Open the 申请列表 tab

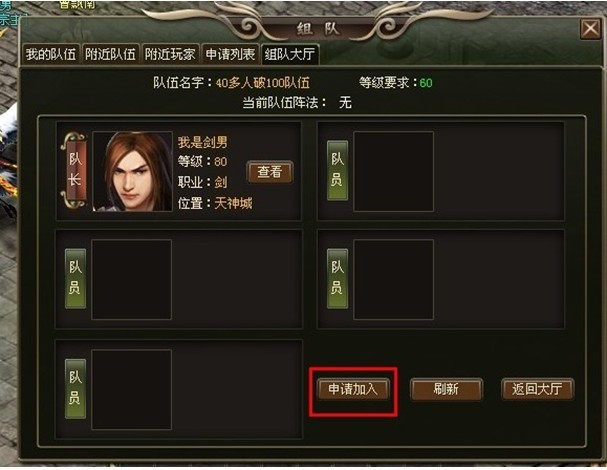(230, 54)
